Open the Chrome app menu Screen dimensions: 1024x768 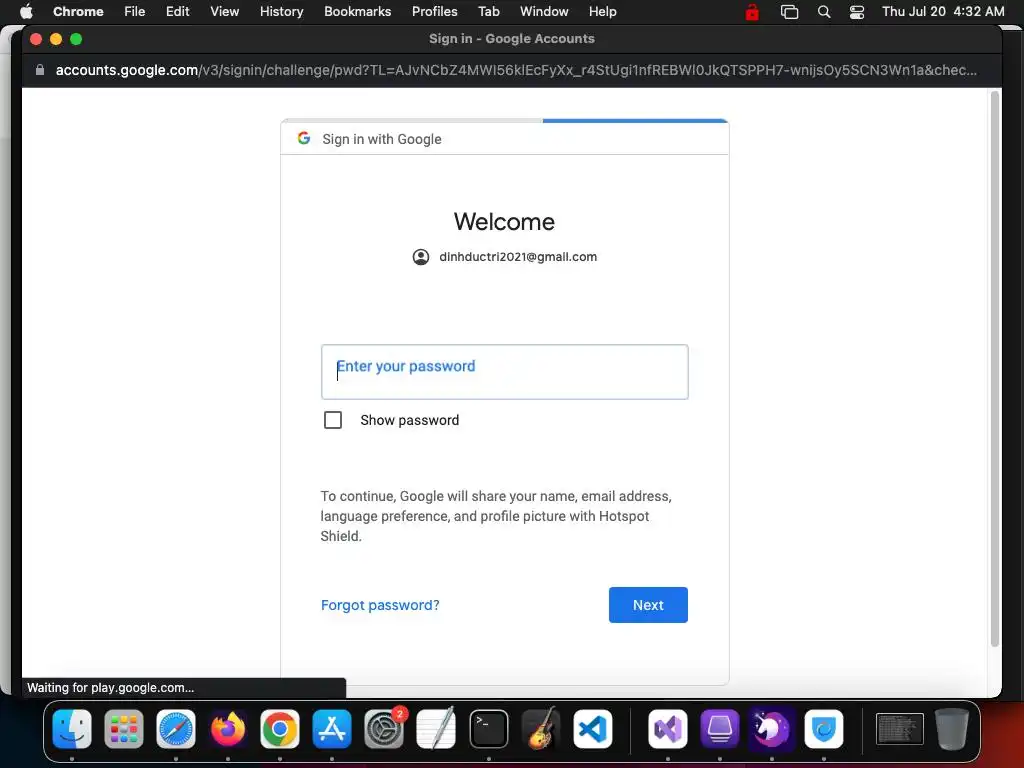point(78,11)
